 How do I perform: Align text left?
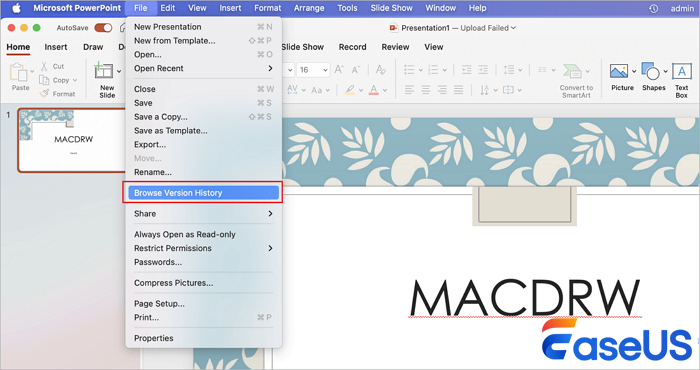pos(409,90)
